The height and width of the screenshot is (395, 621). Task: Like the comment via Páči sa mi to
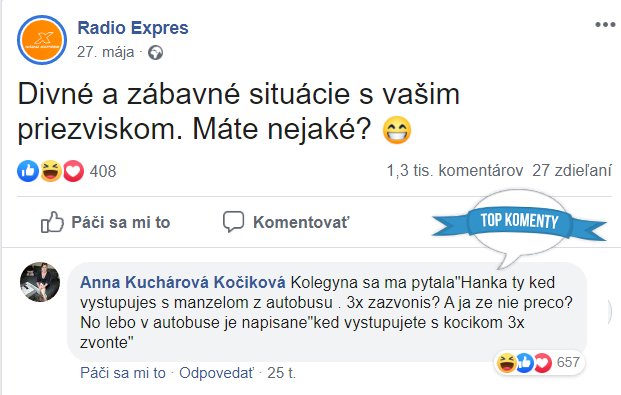point(123,373)
